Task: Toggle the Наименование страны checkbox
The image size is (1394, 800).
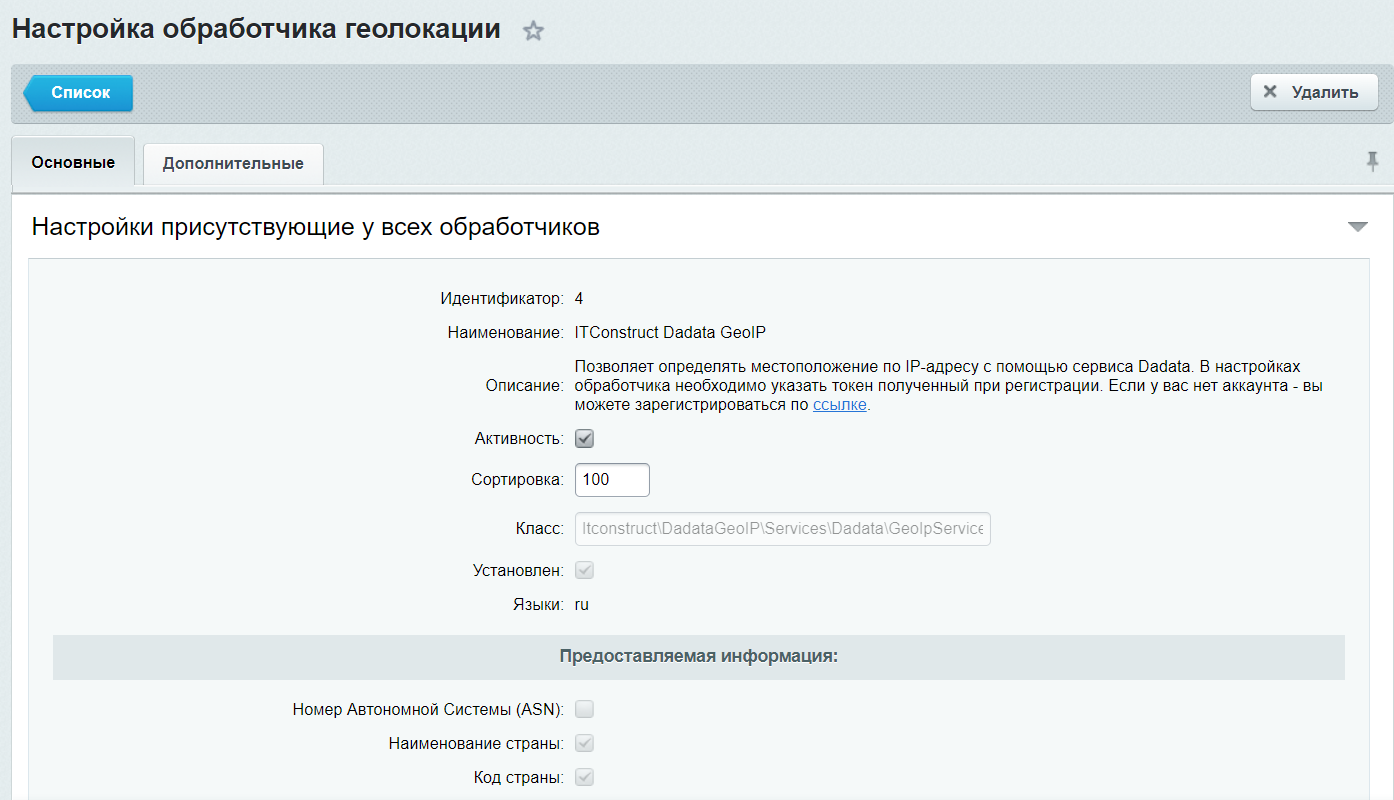Action: (585, 744)
